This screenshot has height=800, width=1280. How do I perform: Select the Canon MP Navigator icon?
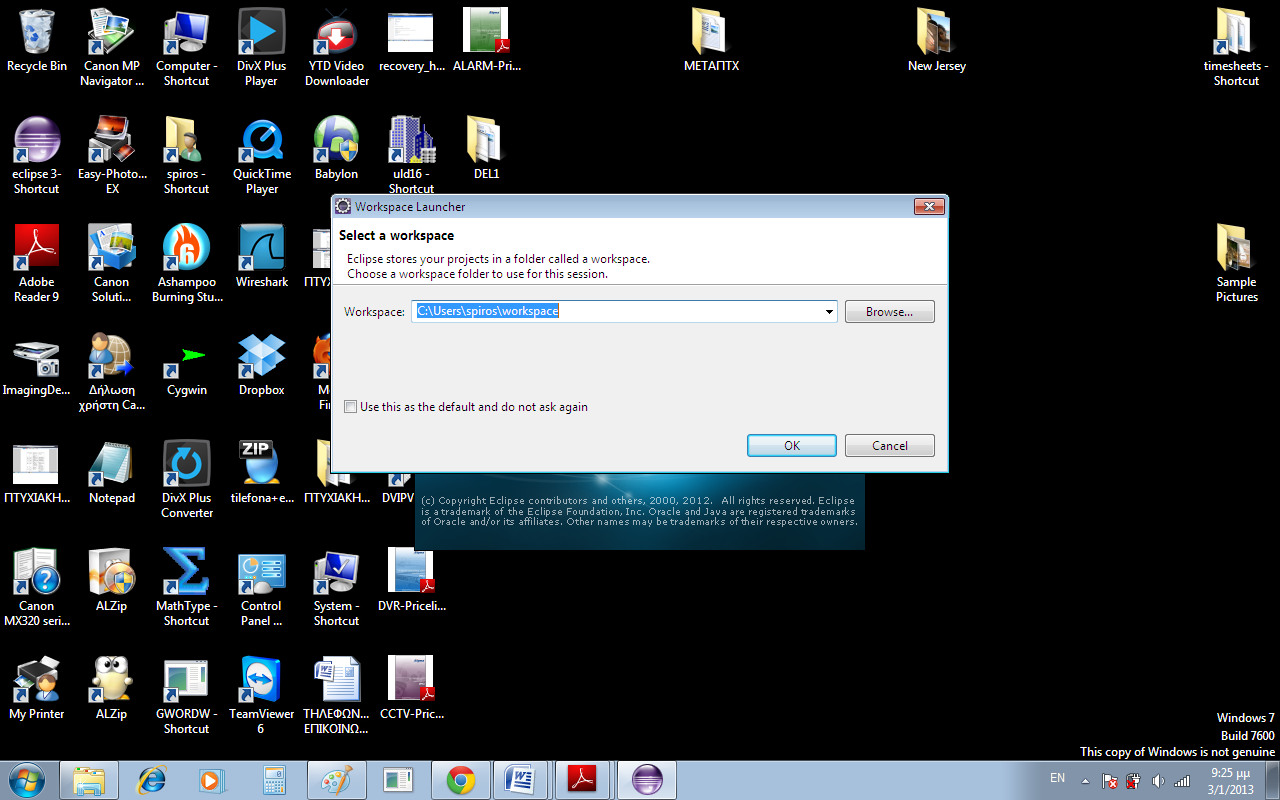tap(112, 48)
